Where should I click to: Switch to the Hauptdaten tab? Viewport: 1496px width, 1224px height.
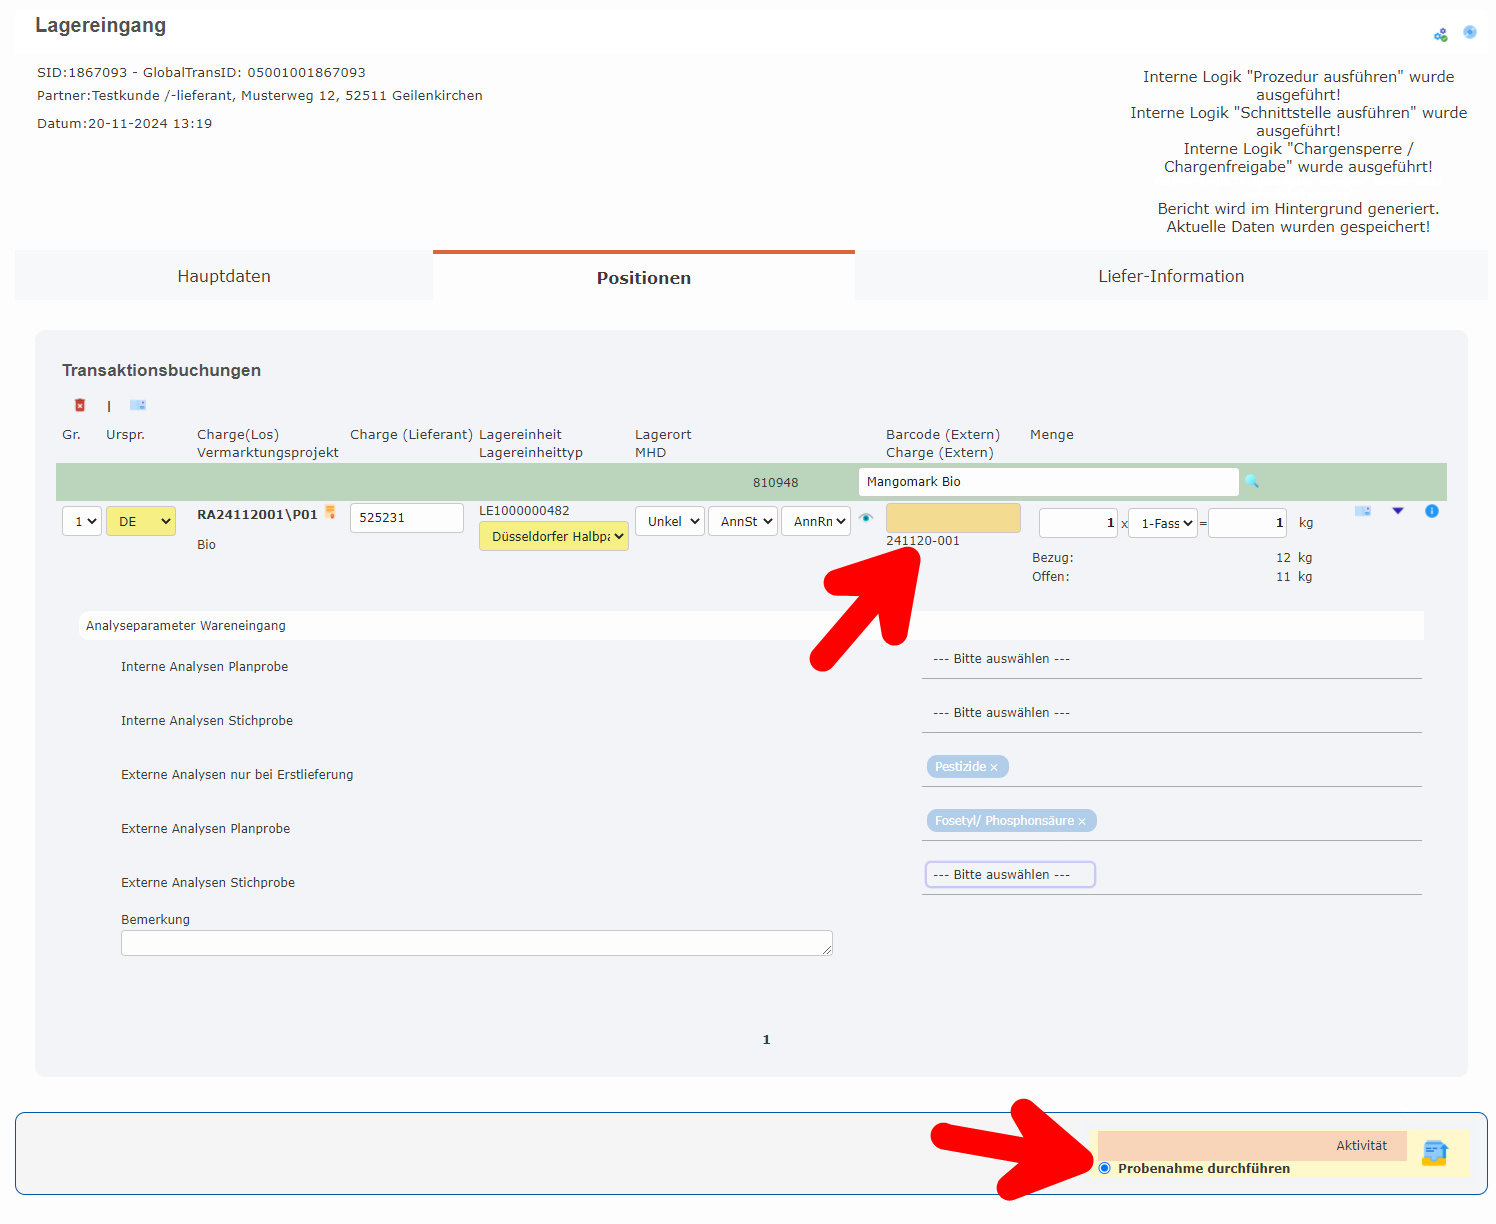click(x=223, y=276)
